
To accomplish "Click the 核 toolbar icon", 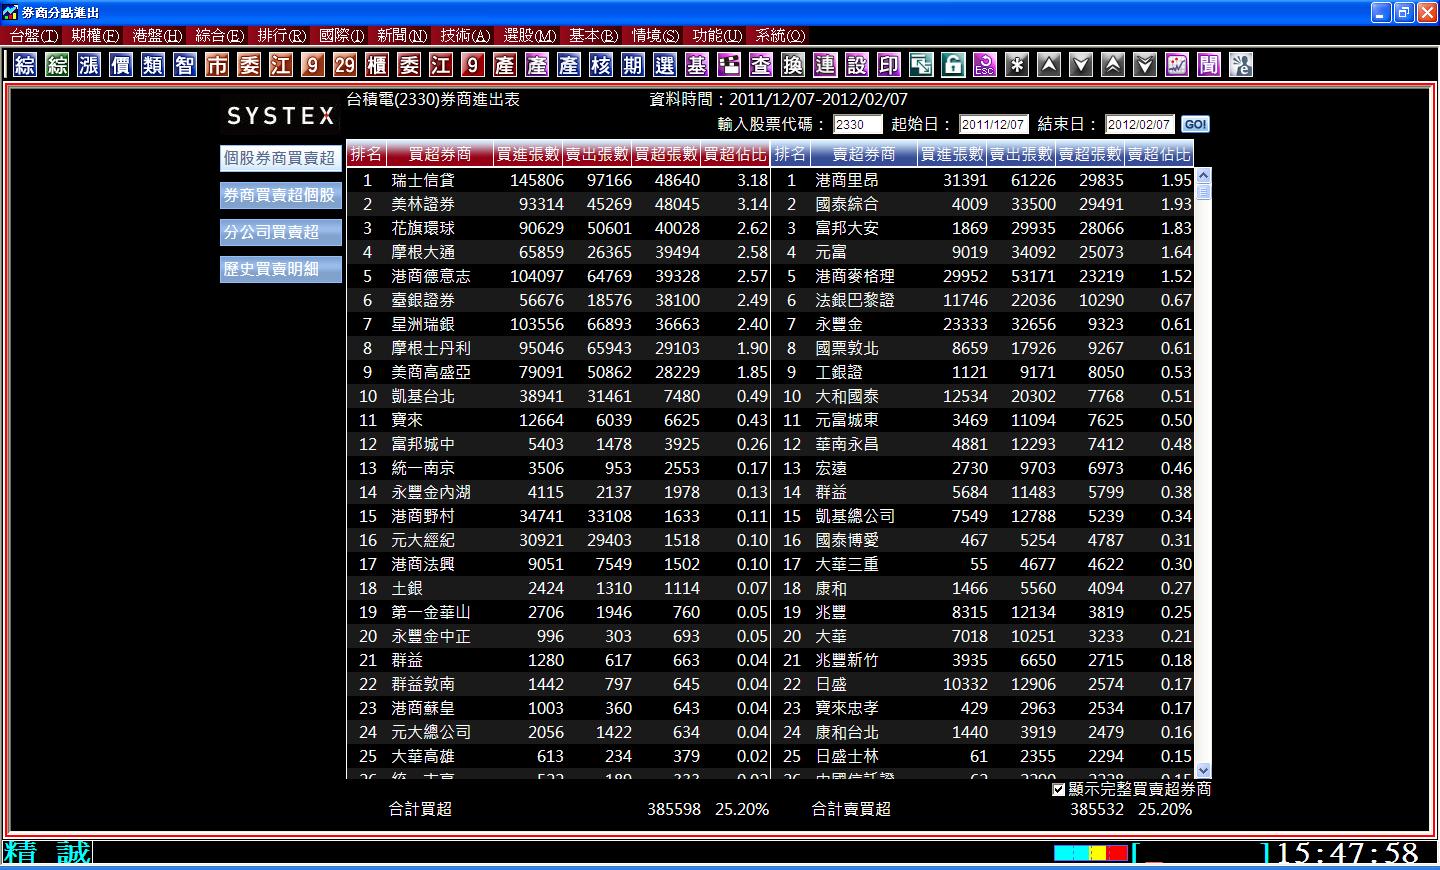I will click(x=601, y=65).
